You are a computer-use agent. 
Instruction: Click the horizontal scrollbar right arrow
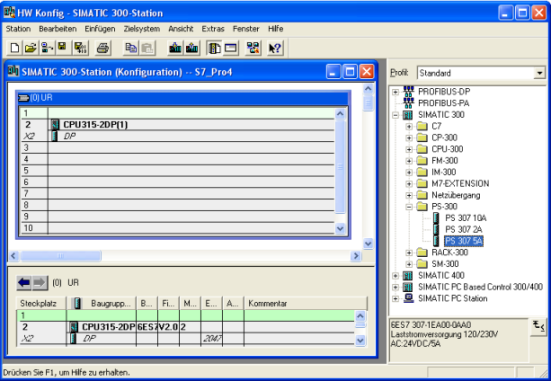pyautogui.click(x=356, y=256)
